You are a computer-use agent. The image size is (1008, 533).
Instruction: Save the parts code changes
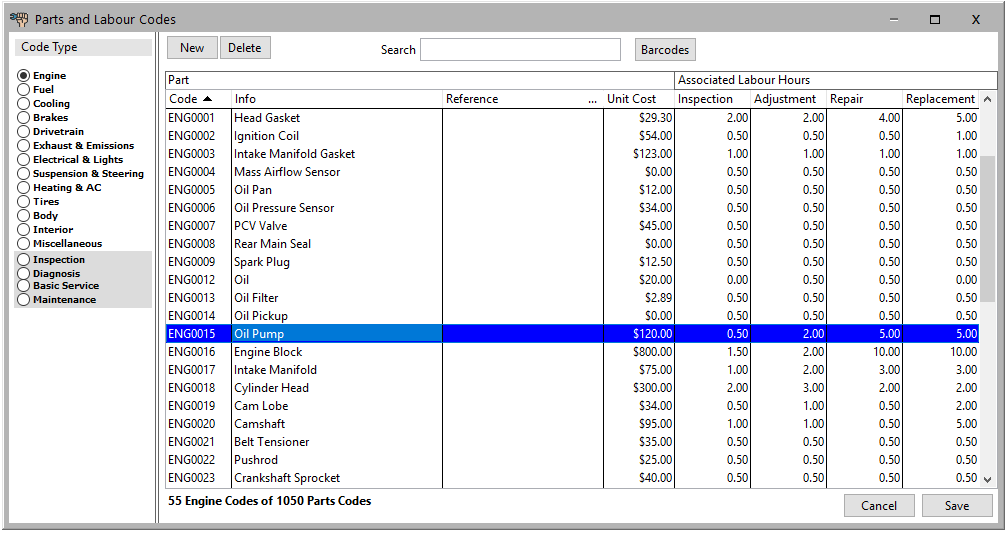[x=956, y=505]
